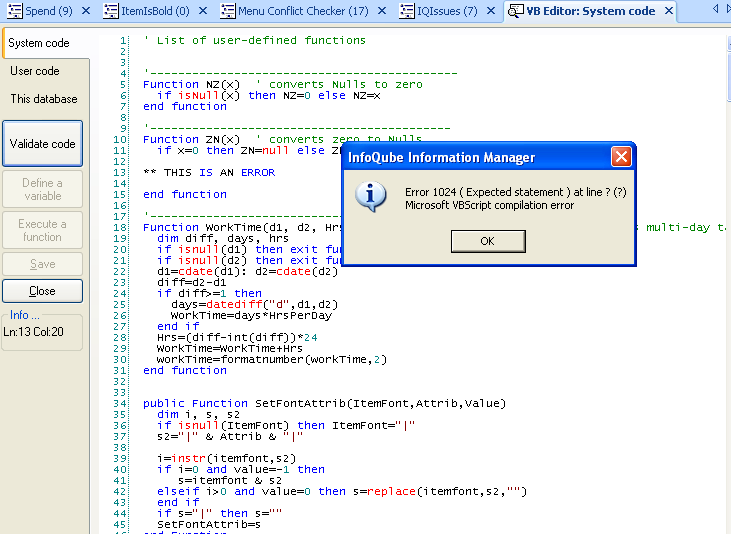The image size is (731, 534).
Task: Click 'Error 1024 ( Expected statement )' message
Action: 516,192
